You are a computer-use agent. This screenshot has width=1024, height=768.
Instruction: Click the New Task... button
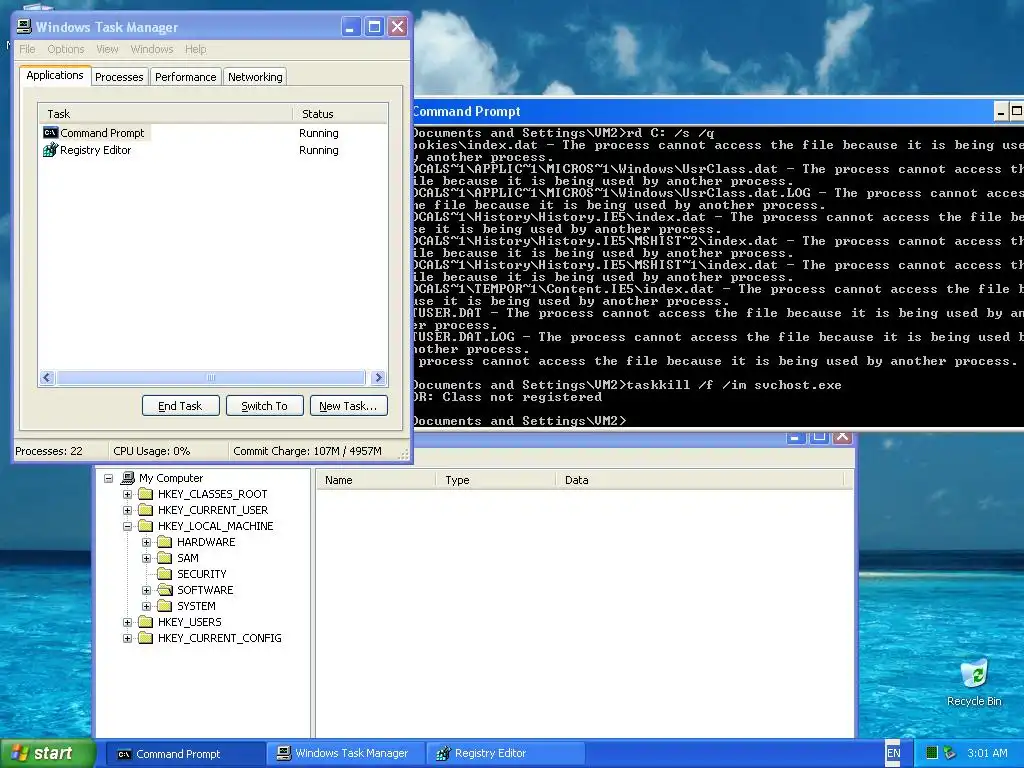pos(348,406)
